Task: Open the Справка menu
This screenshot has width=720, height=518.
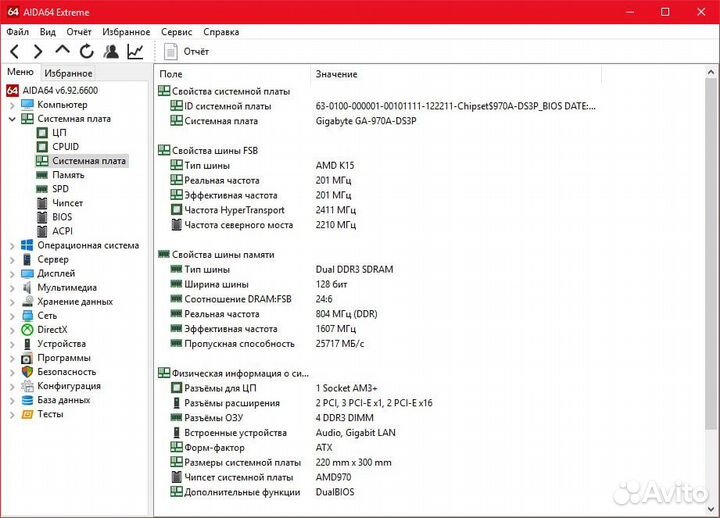Action: coord(221,32)
